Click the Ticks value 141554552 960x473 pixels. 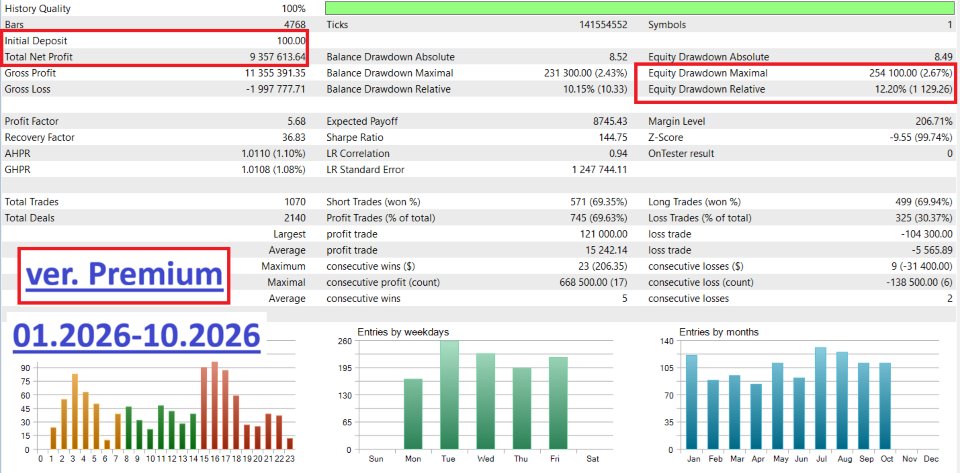(x=603, y=25)
